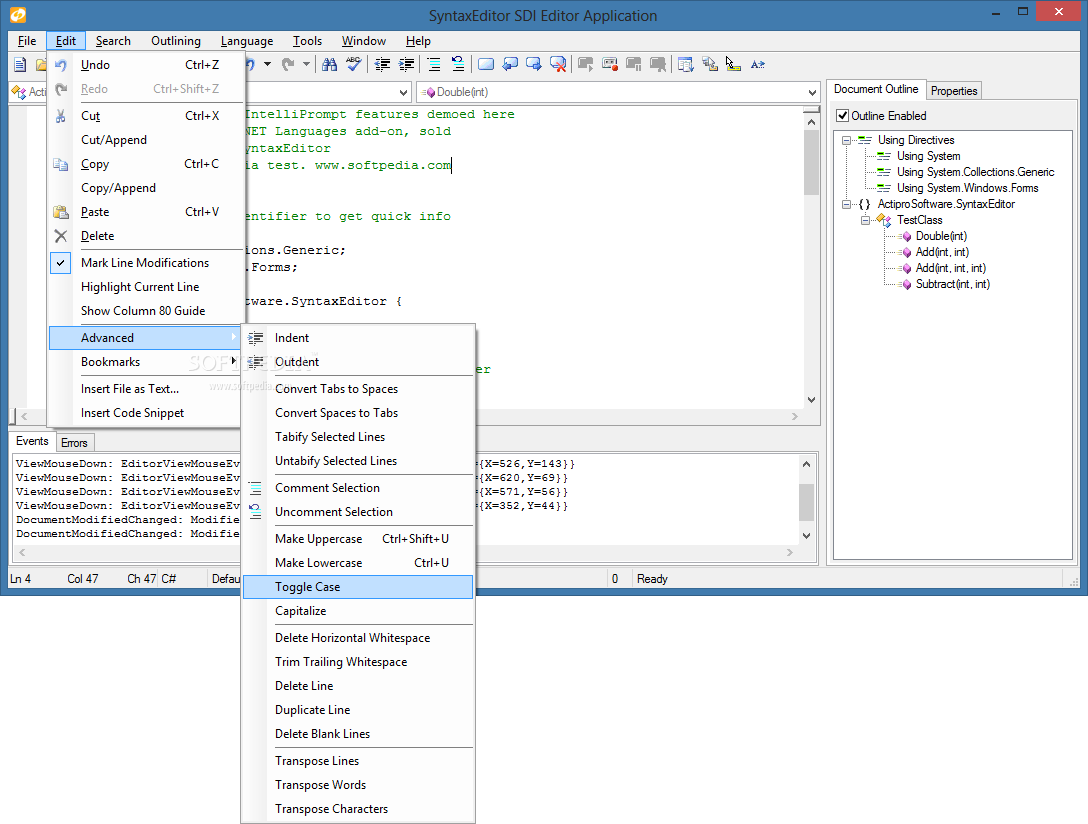This screenshot has width=1088, height=824.
Task: Click the List Members toolbar icon
Action: pos(686,65)
